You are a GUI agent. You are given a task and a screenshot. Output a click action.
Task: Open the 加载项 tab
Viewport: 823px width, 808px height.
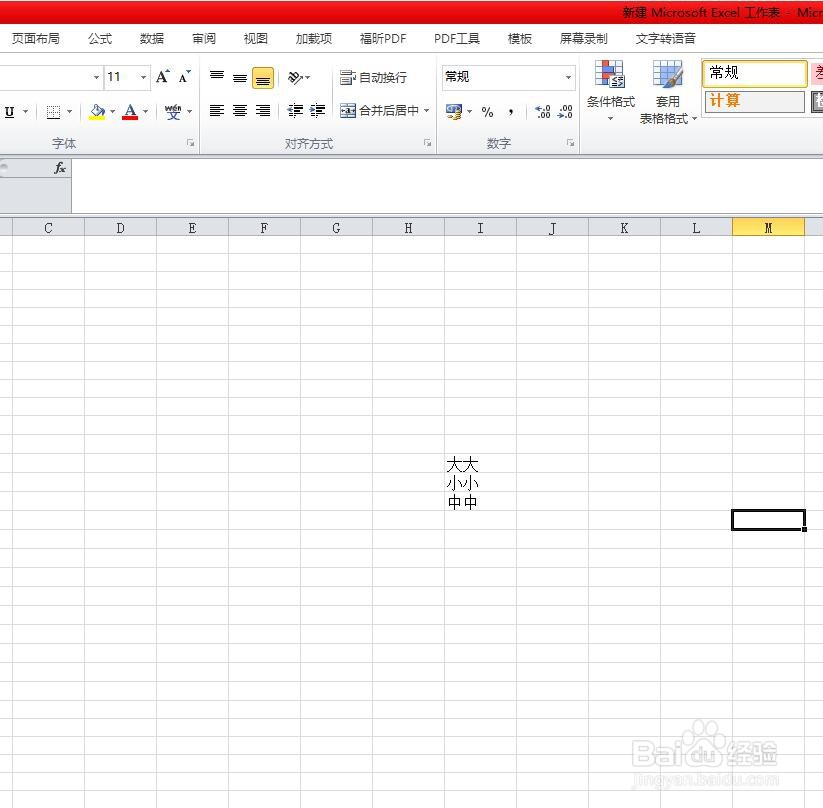click(x=314, y=38)
